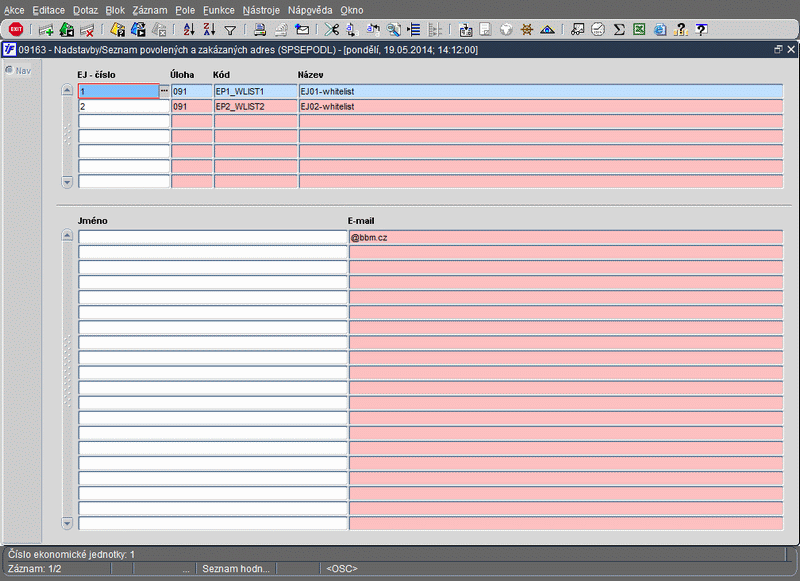Click the Internet Explorer browser icon
Viewport: 800px width, 581px height.
pos(660,30)
